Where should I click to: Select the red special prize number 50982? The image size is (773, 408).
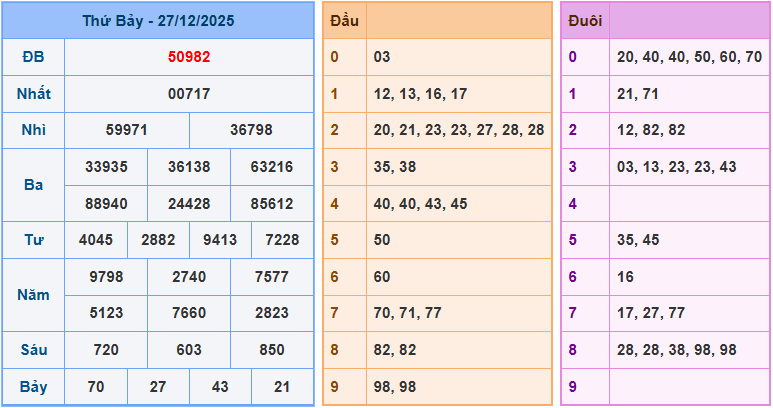pyautogui.click(x=189, y=57)
